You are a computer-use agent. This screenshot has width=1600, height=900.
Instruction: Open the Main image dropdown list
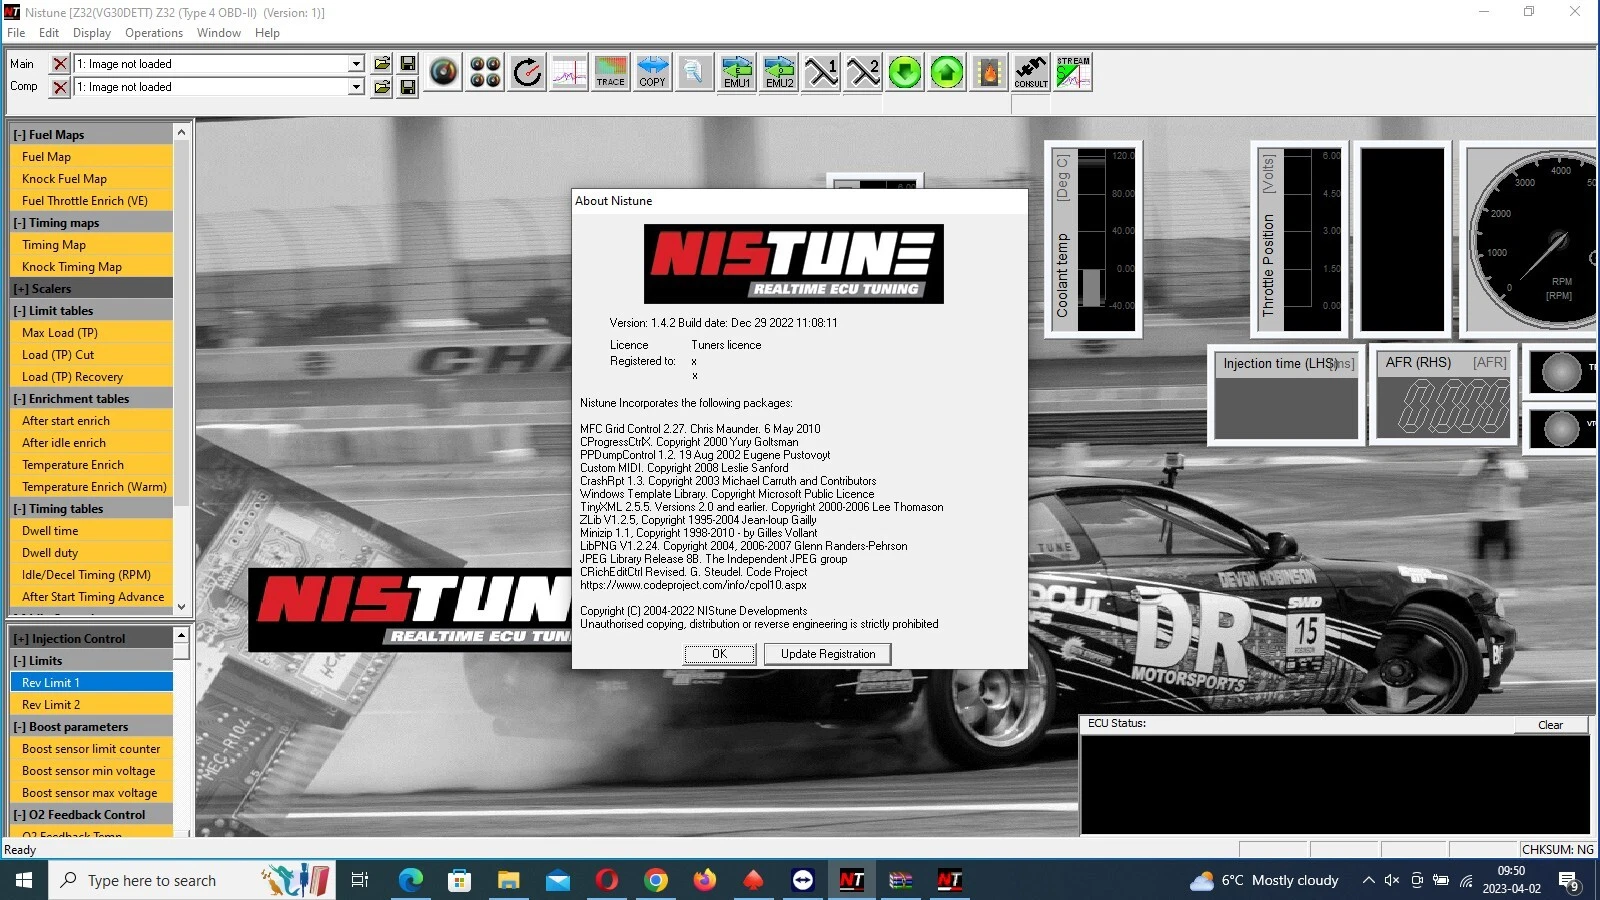[x=355, y=64]
